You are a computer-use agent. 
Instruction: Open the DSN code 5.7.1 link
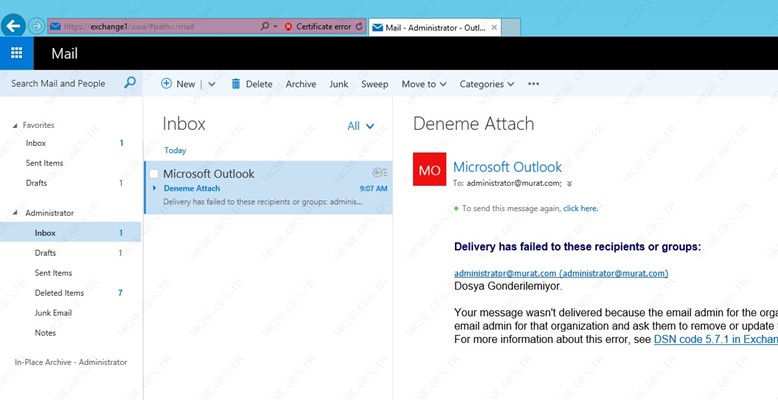(x=715, y=339)
